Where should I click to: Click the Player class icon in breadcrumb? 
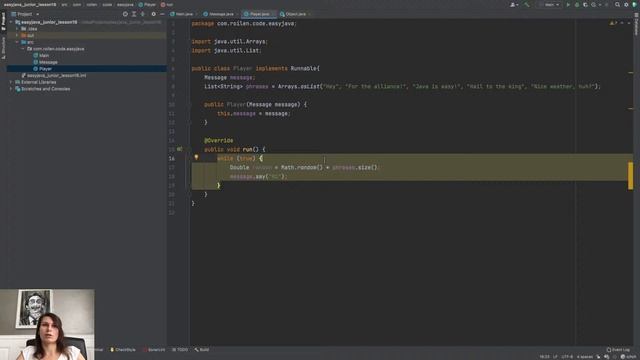point(141,4)
